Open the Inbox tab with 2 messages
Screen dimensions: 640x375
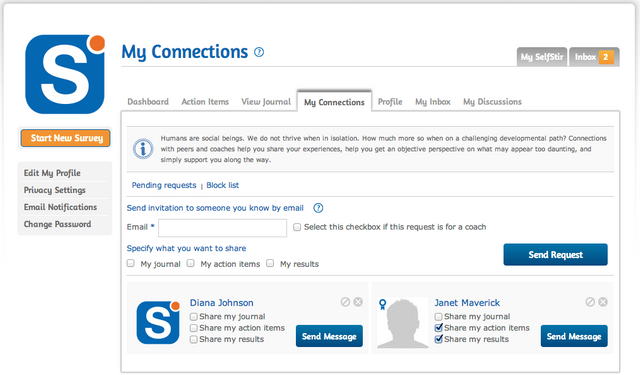(x=594, y=57)
